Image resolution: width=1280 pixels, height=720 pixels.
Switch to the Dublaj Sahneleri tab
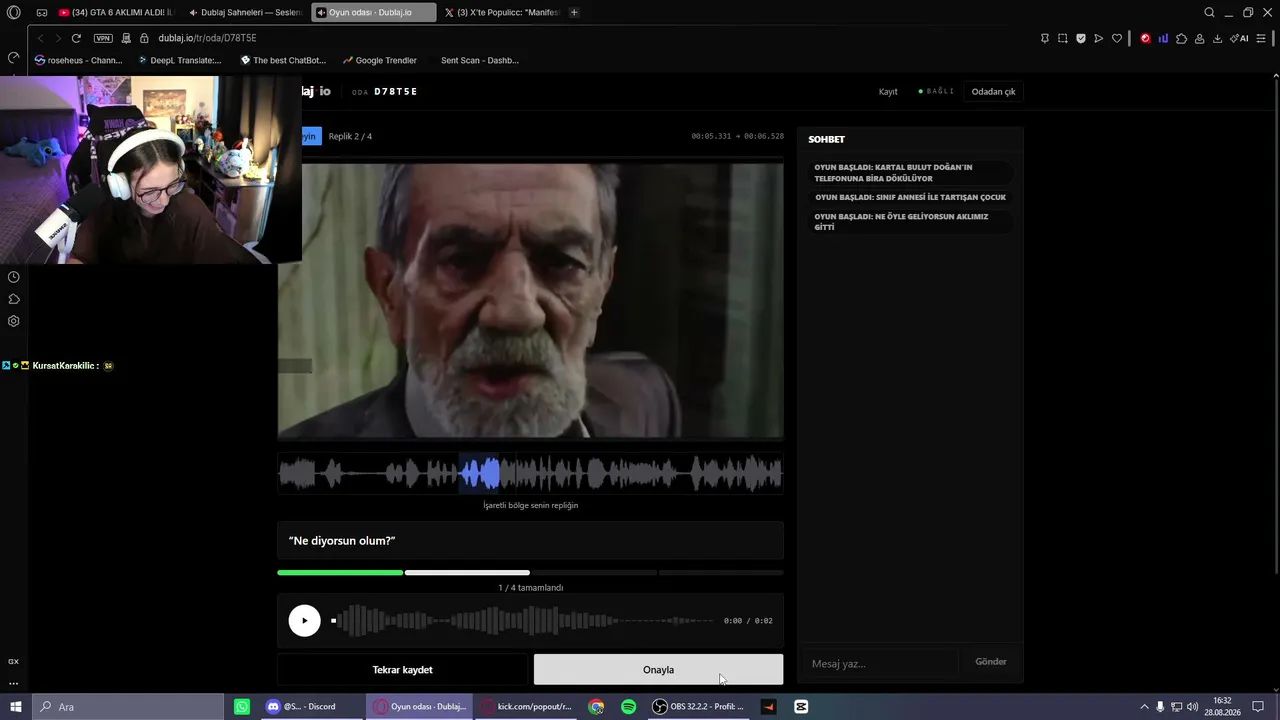click(245, 12)
